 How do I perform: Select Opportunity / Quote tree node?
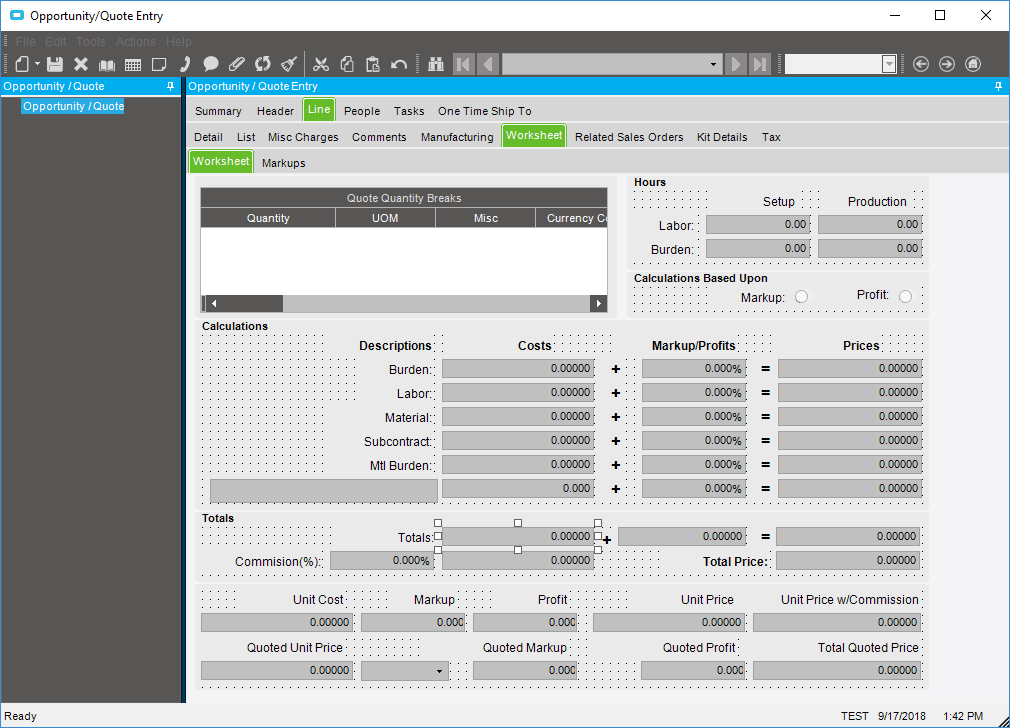pyautogui.click(x=73, y=106)
